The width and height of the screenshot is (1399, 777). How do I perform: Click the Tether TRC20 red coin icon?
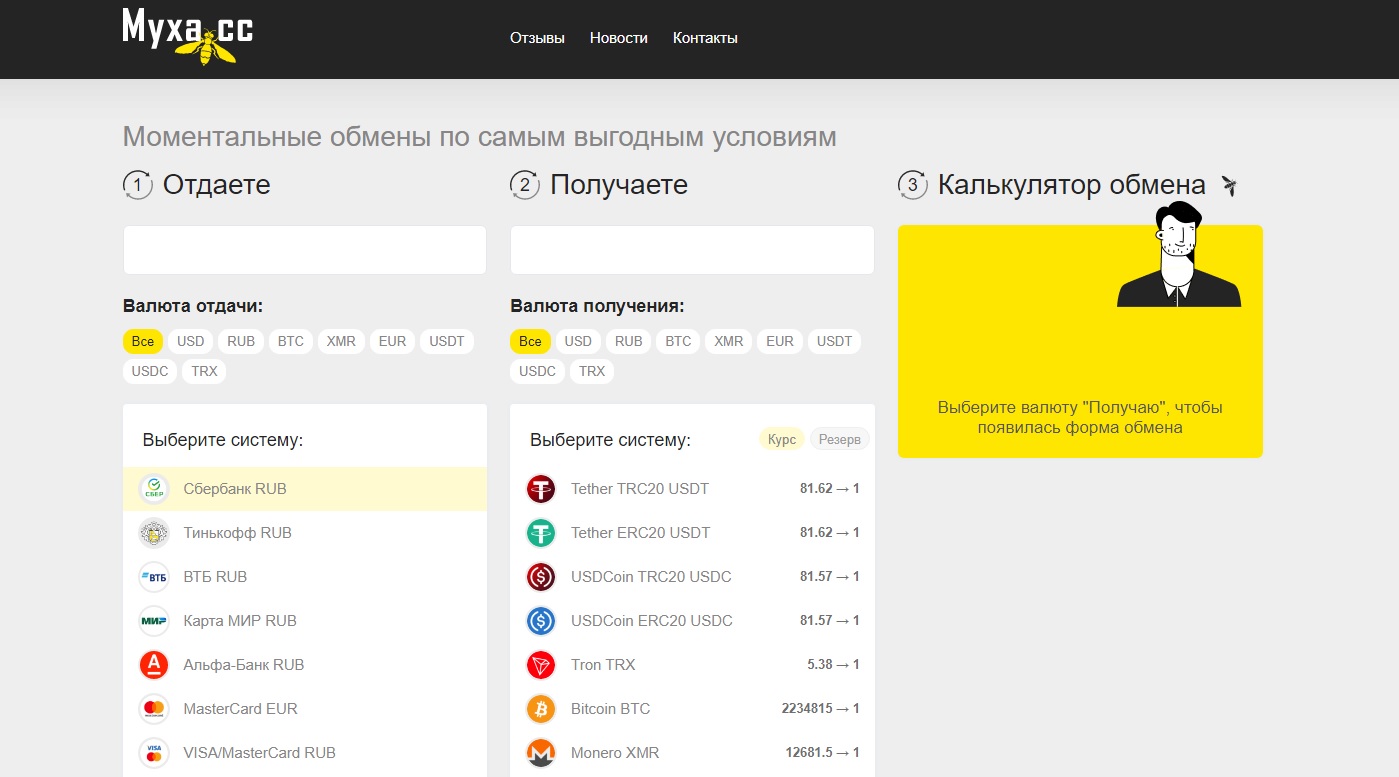pyautogui.click(x=541, y=489)
